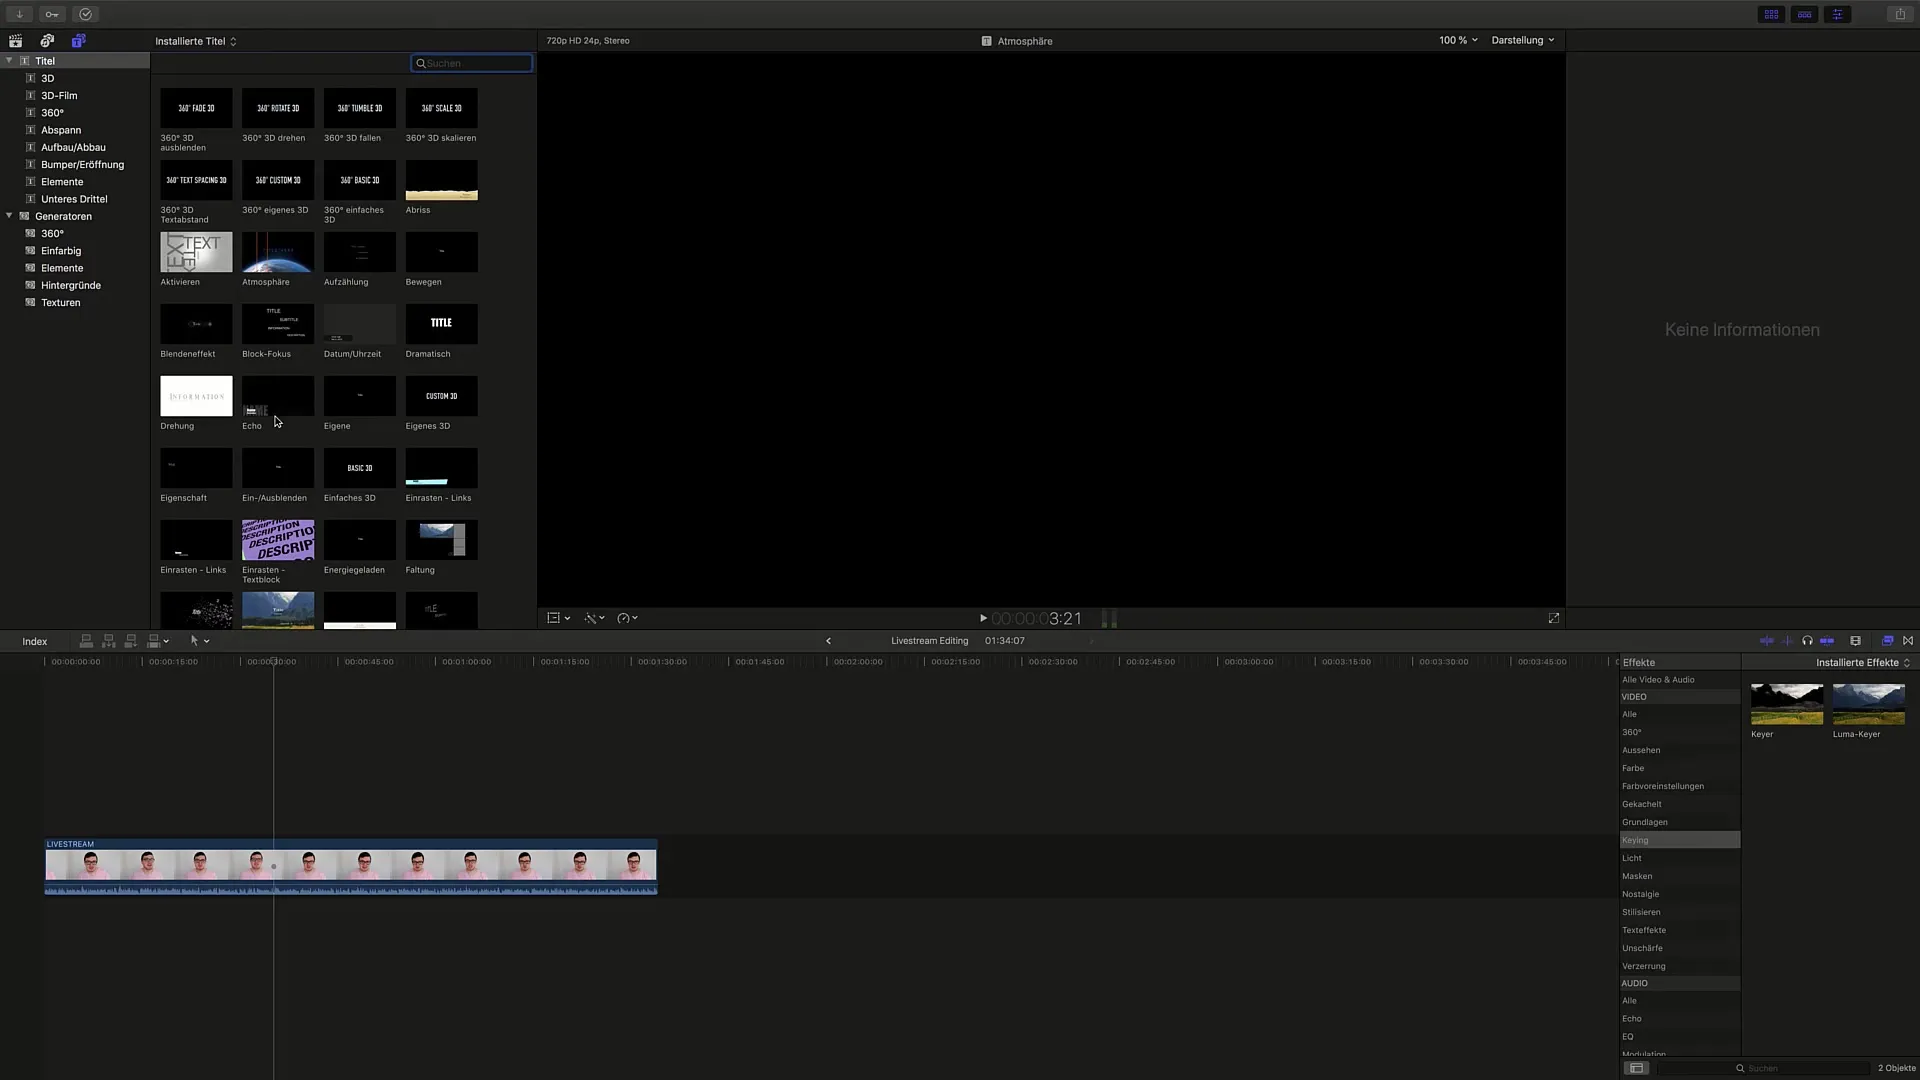This screenshot has height=1080, width=1920.
Task: Insert clip into storyline icon
Action: tap(108, 641)
